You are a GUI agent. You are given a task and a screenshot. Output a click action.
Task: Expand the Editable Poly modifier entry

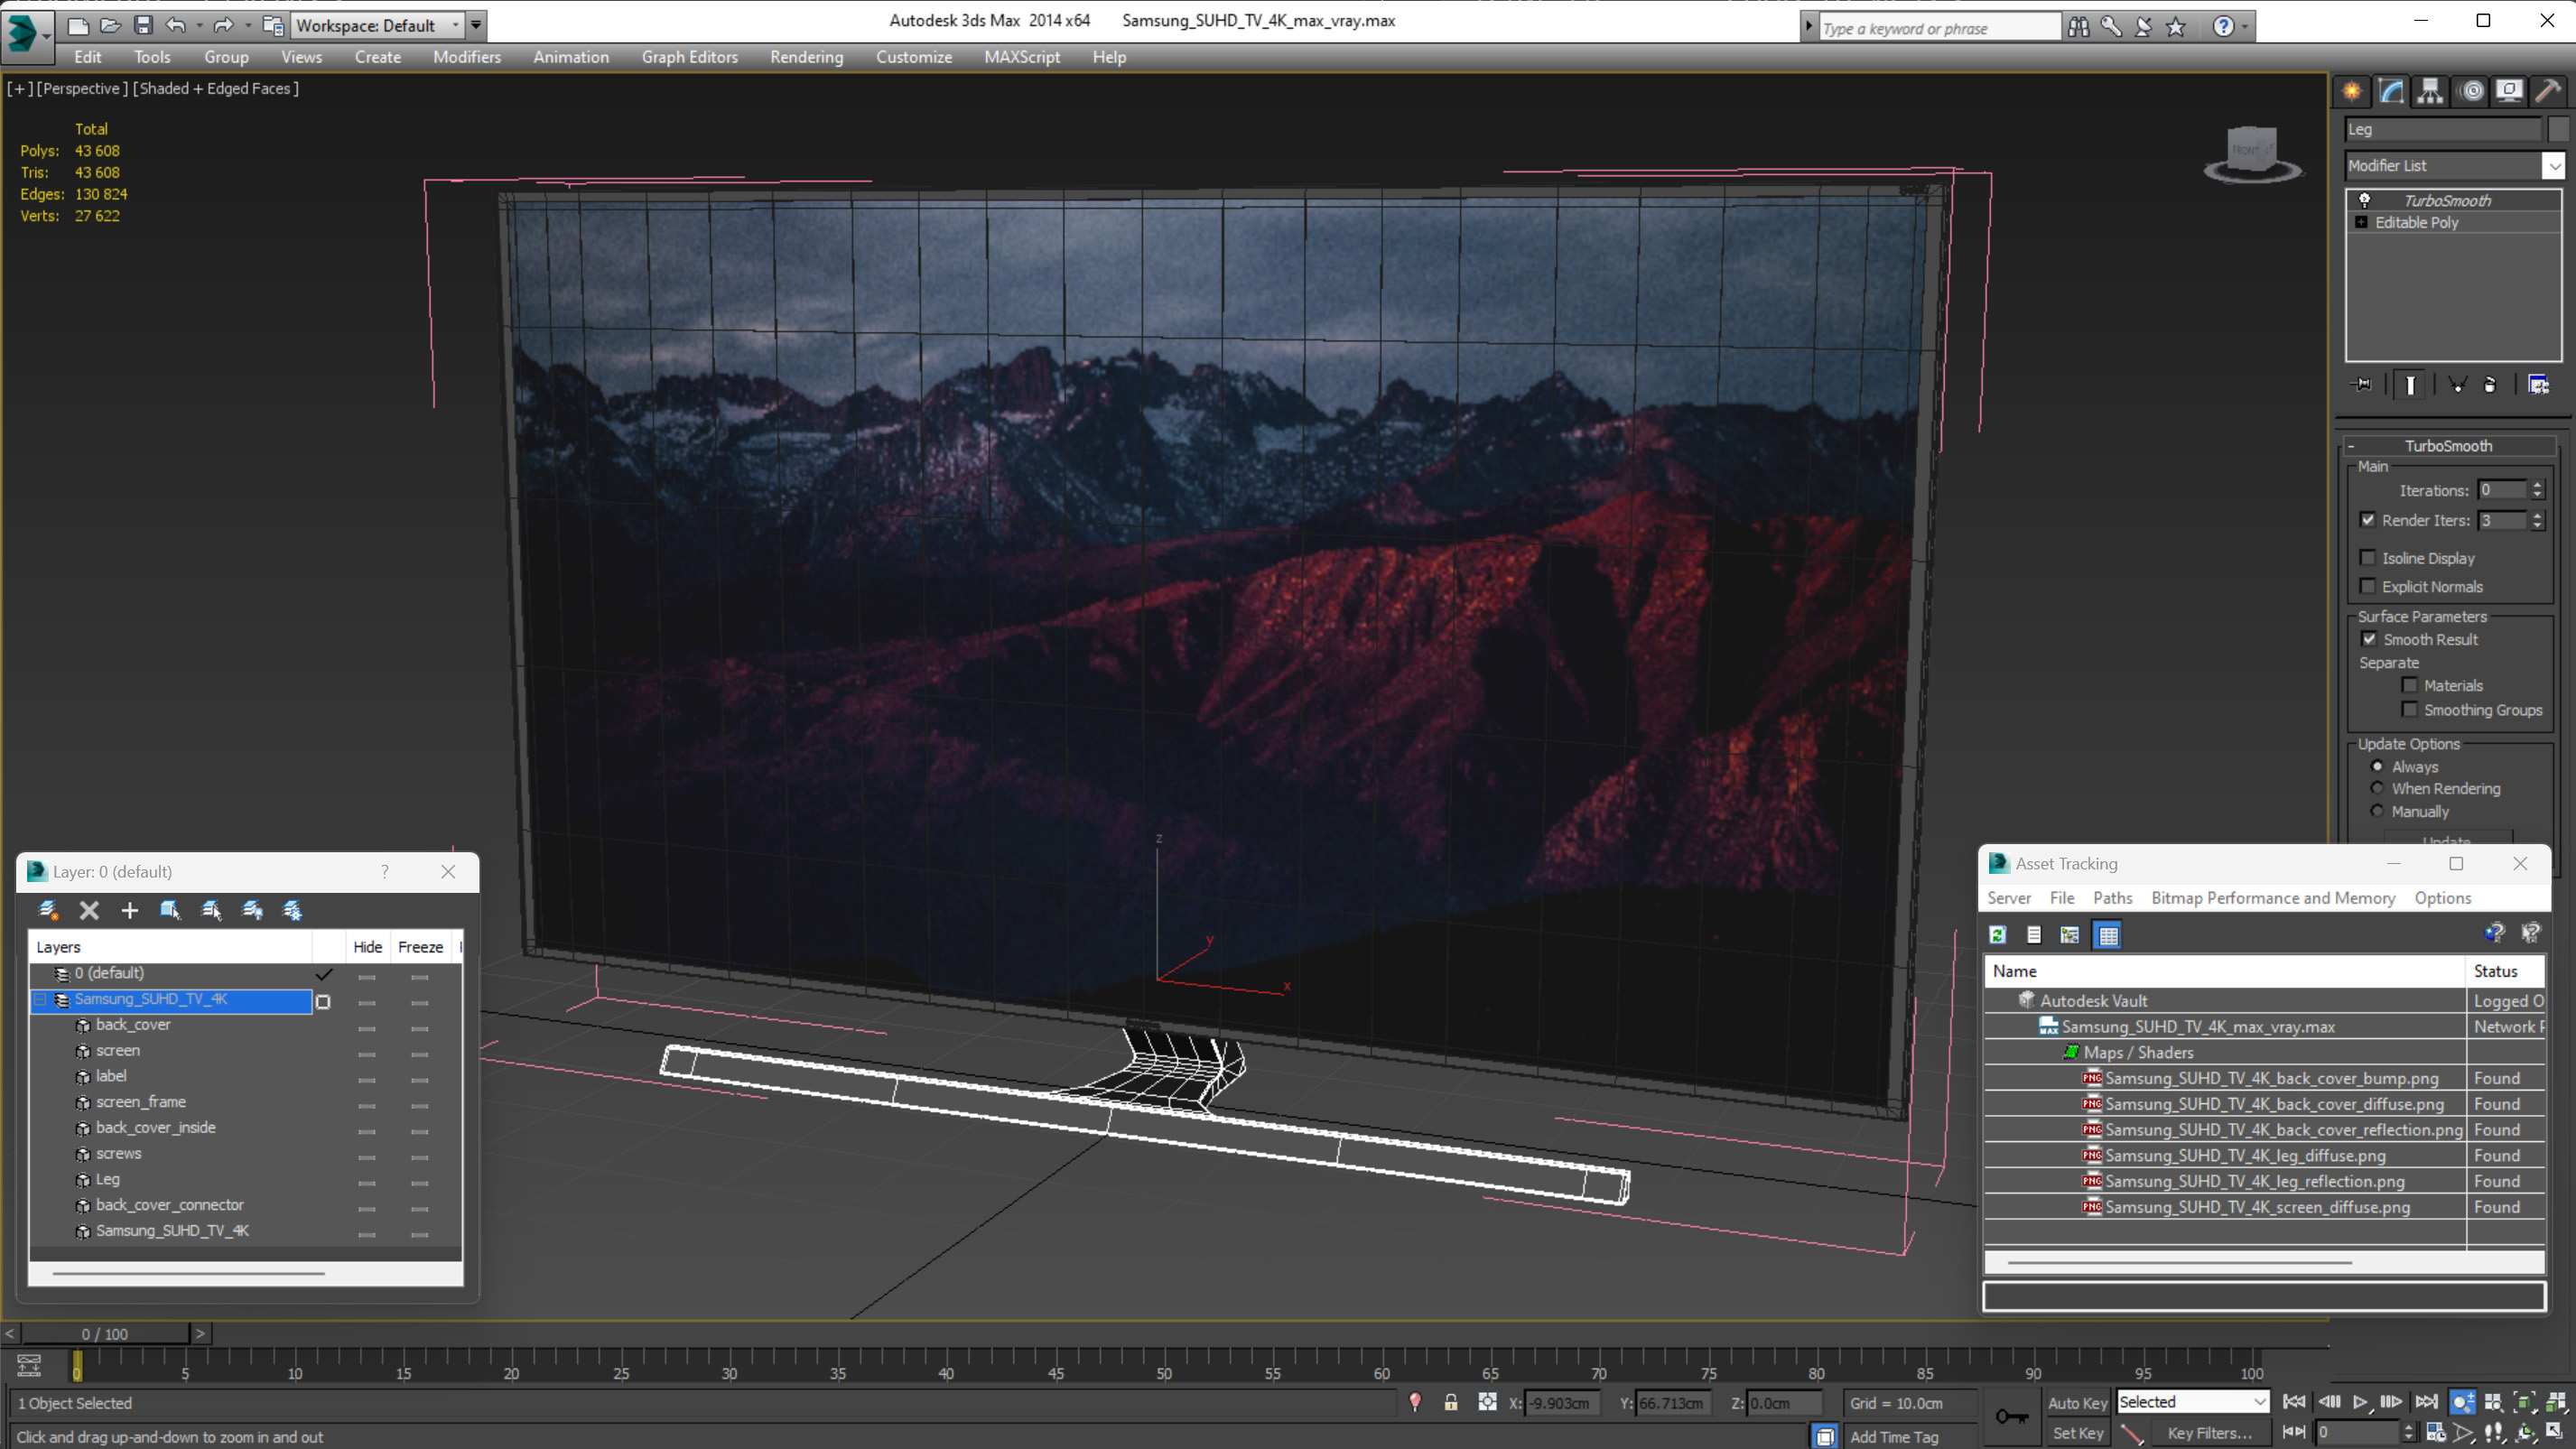[x=2361, y=222]
